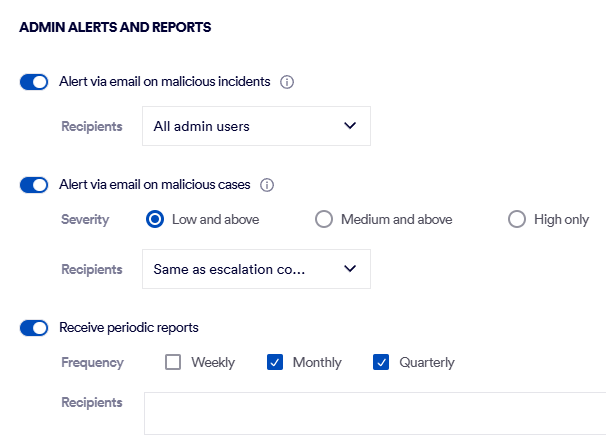
Task: Uncheck the Monthly frequency checkbox
Action: tap(276, 362)
